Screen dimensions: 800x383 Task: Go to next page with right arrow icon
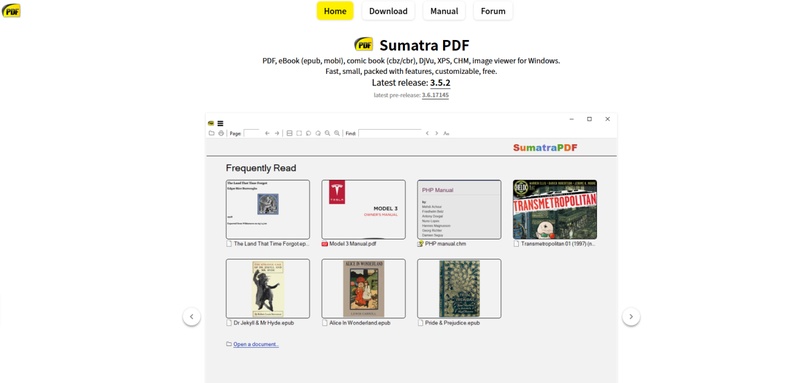277,133
